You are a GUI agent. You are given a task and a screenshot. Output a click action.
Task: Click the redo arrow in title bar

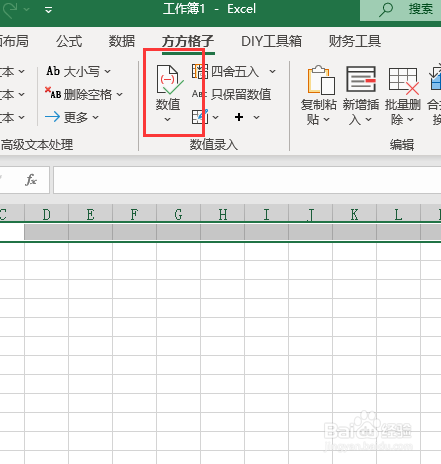coord(9,9)
